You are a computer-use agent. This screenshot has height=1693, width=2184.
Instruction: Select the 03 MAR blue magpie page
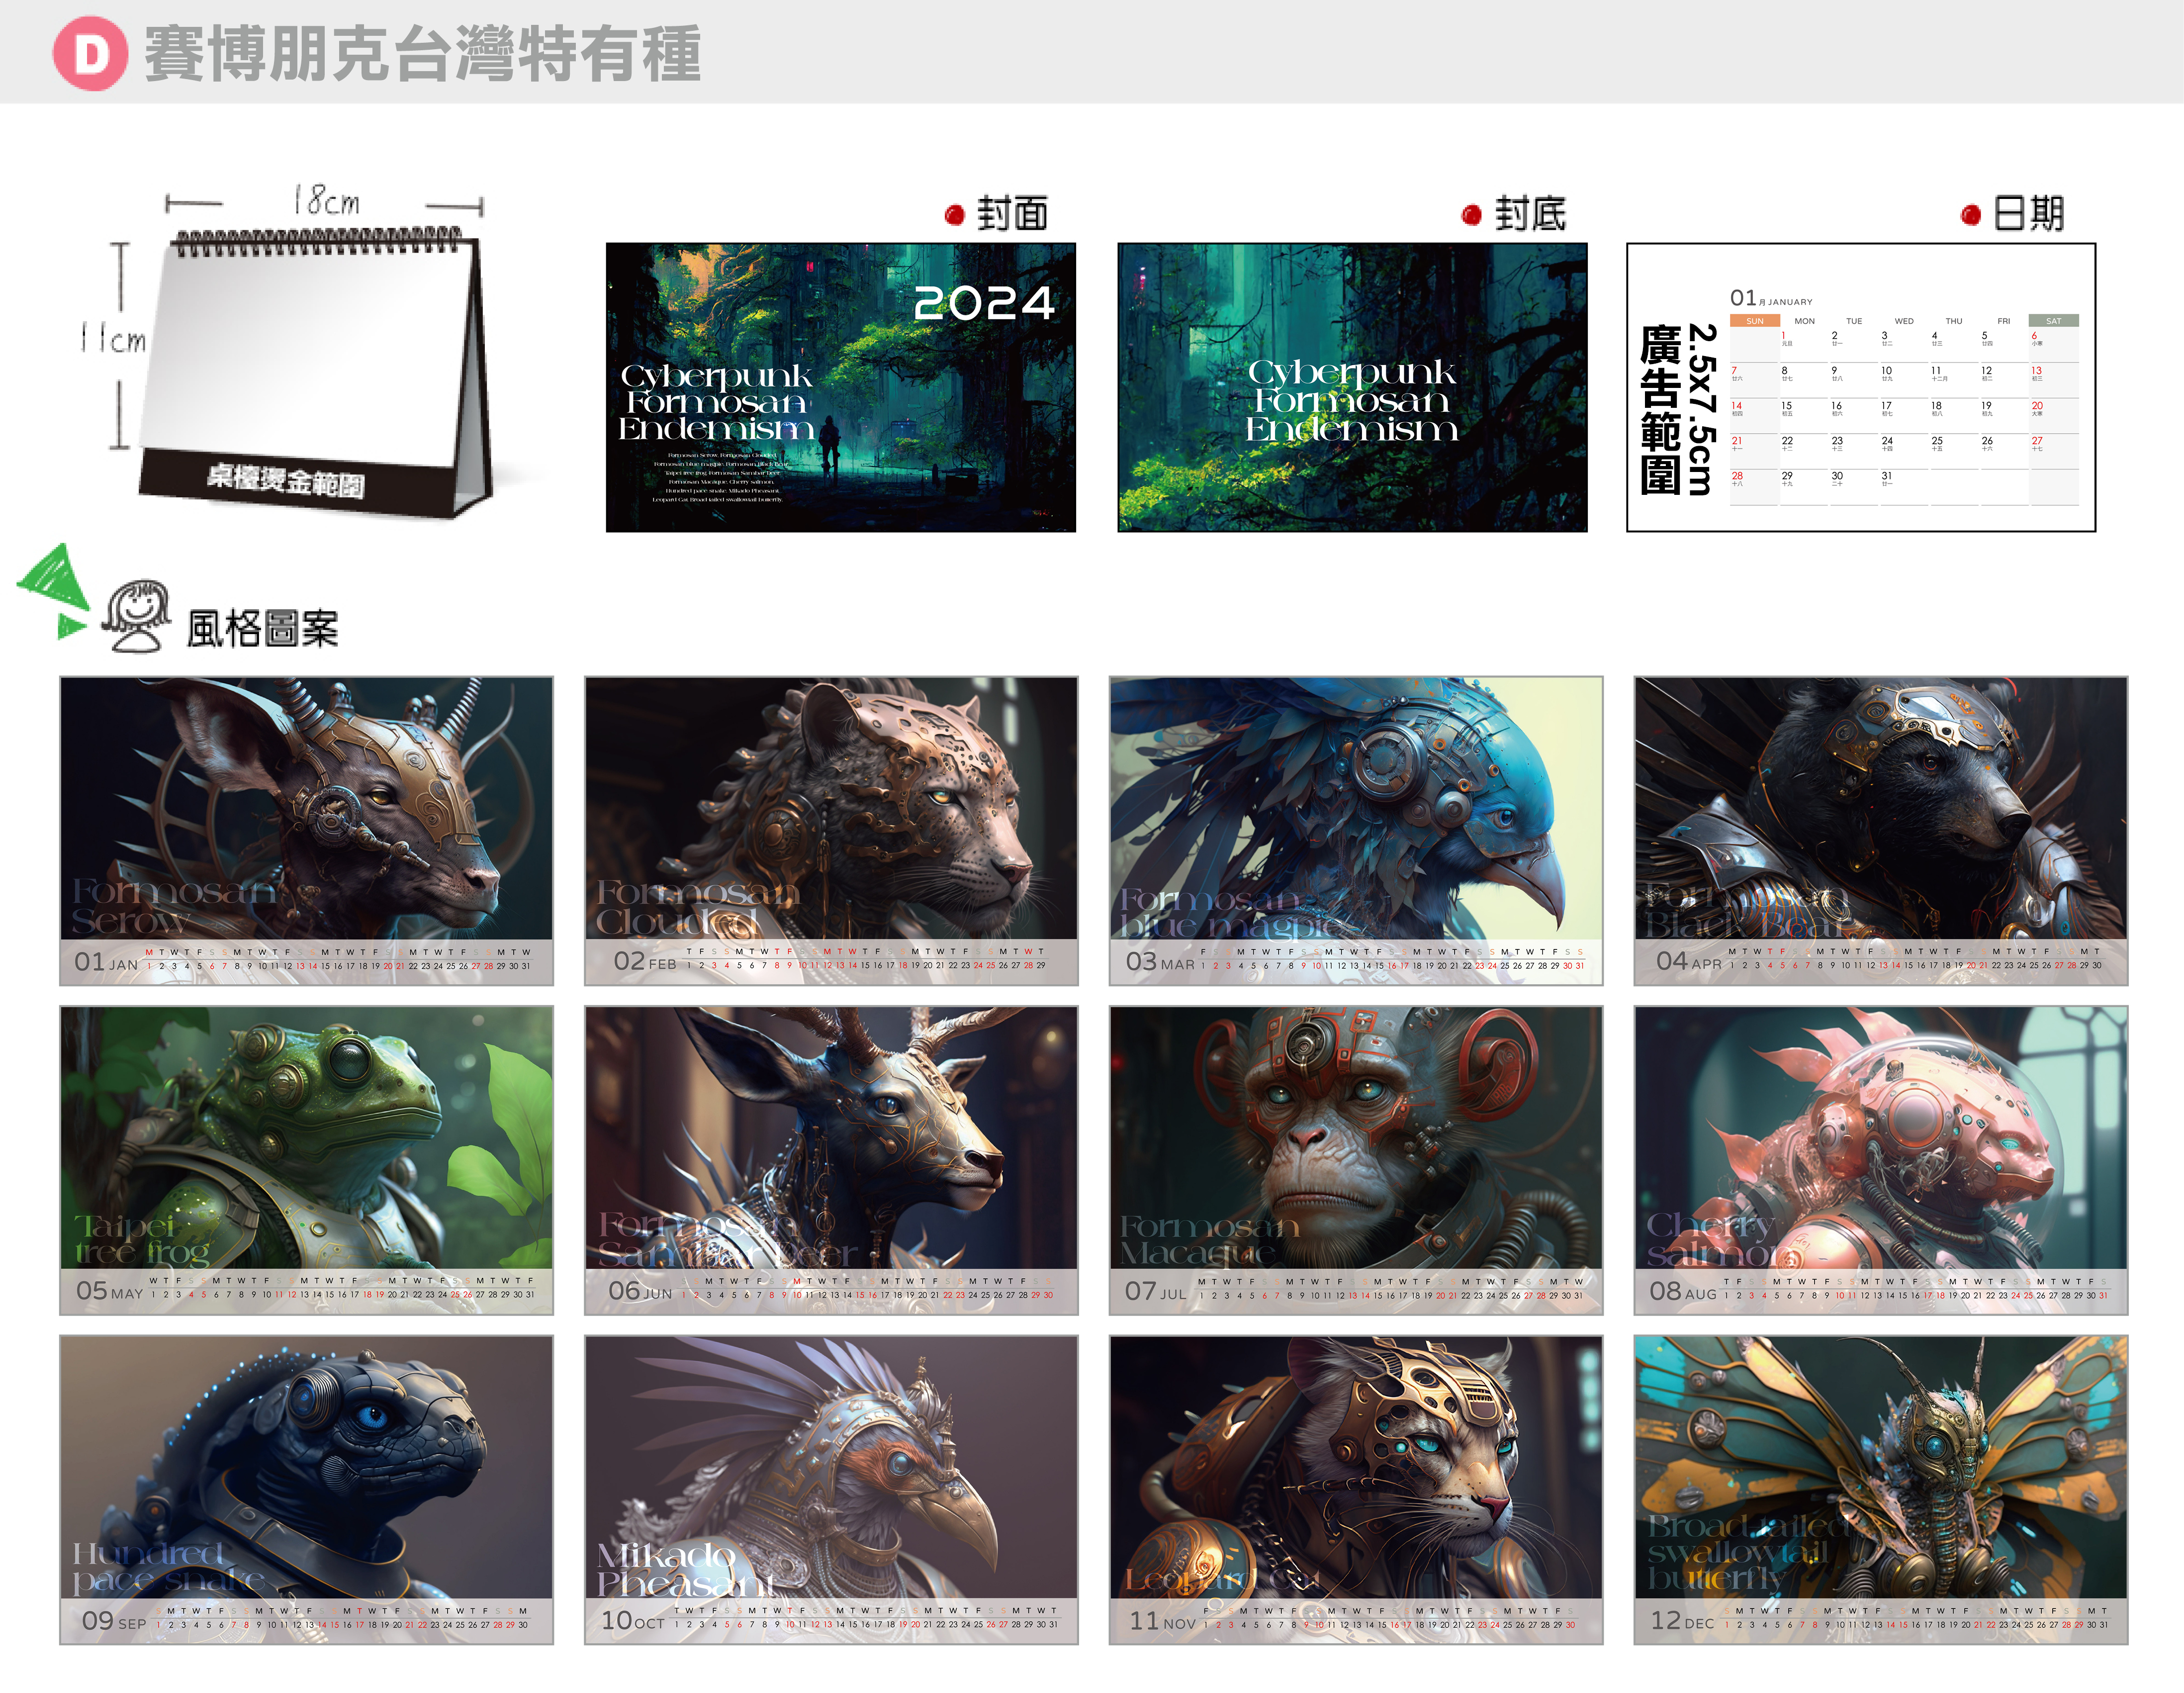coord(1355,830)
